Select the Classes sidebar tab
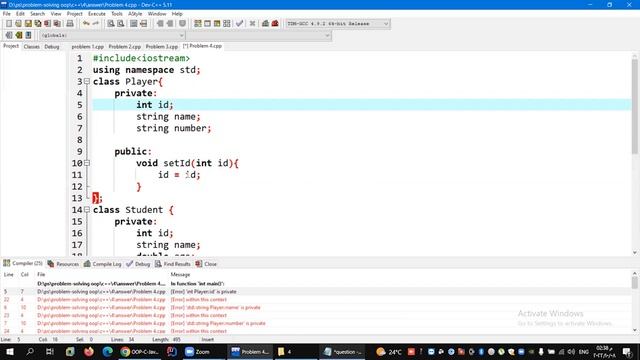The height and width of the screenshot is (360, 640). click(31, 47)
